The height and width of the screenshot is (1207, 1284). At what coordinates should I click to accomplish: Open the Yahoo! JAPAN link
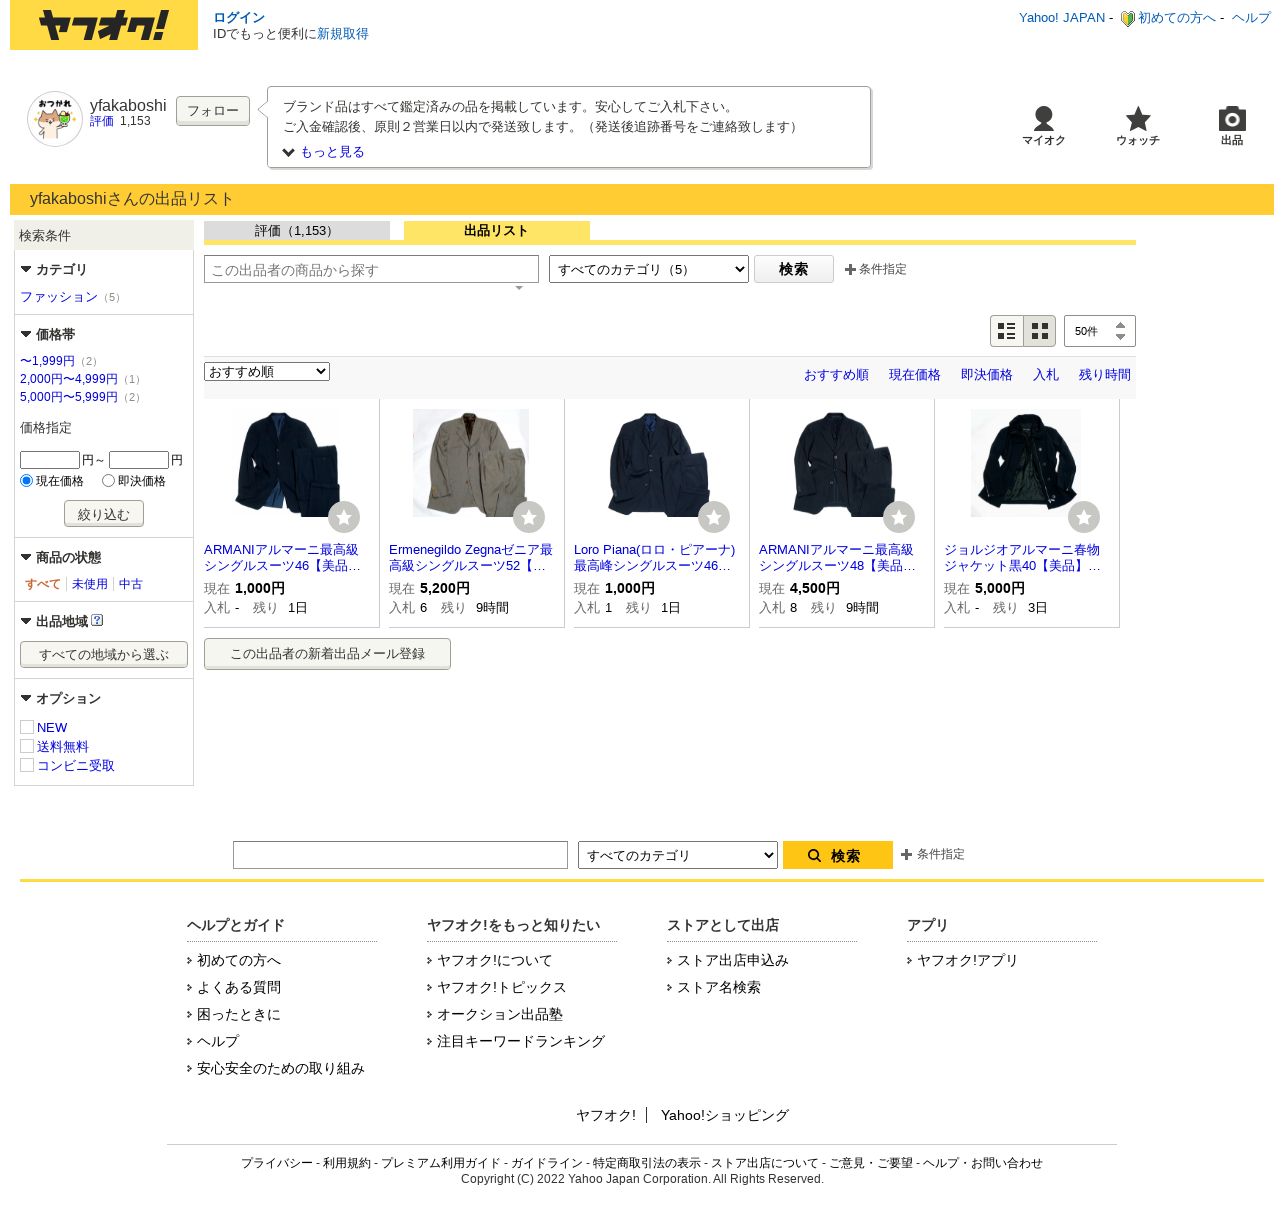point(1062,18)
